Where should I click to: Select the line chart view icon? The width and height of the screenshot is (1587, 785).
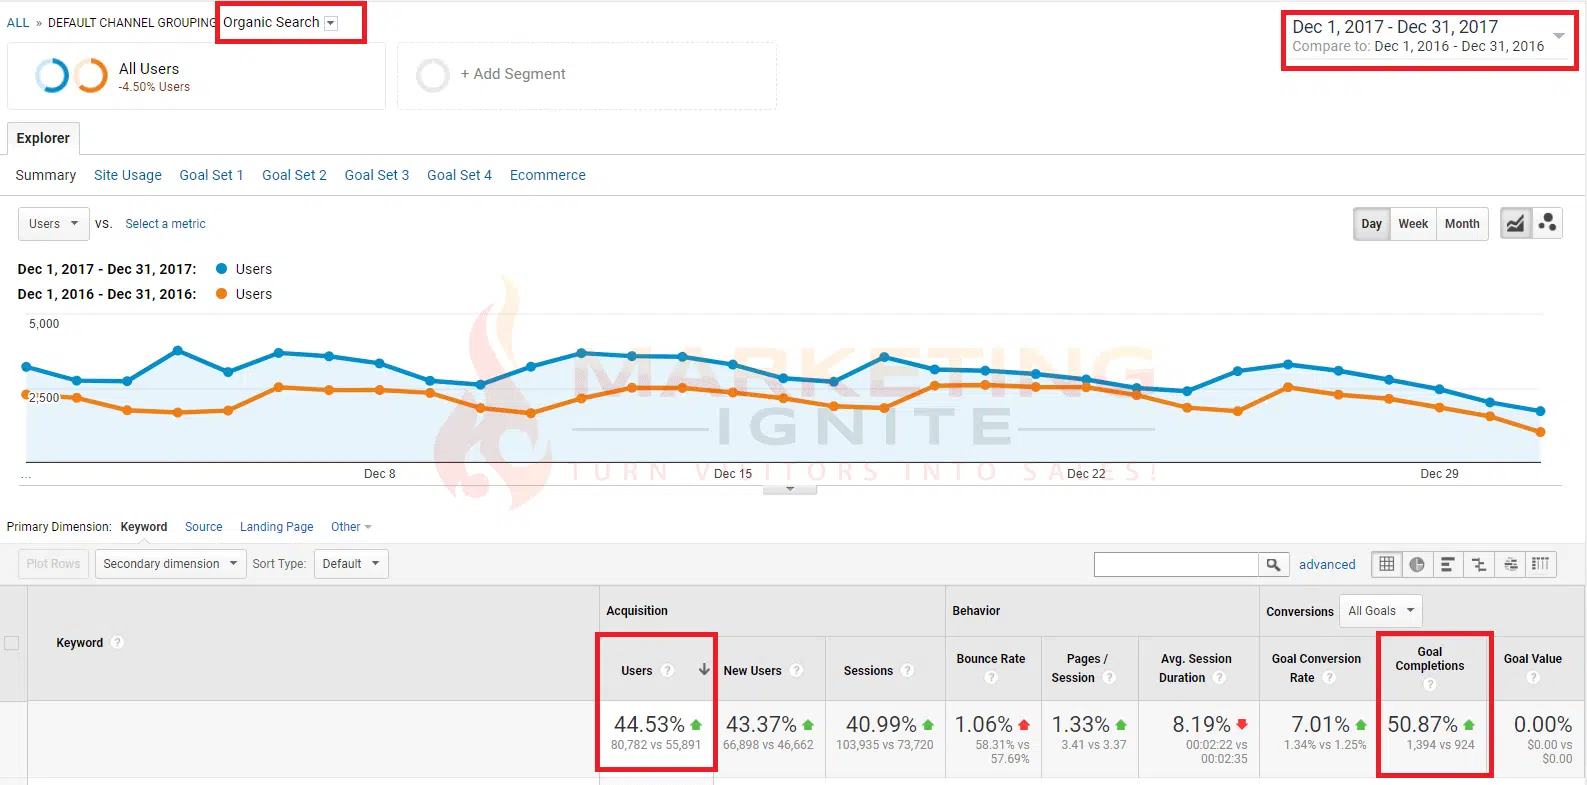click(1516, 224)
